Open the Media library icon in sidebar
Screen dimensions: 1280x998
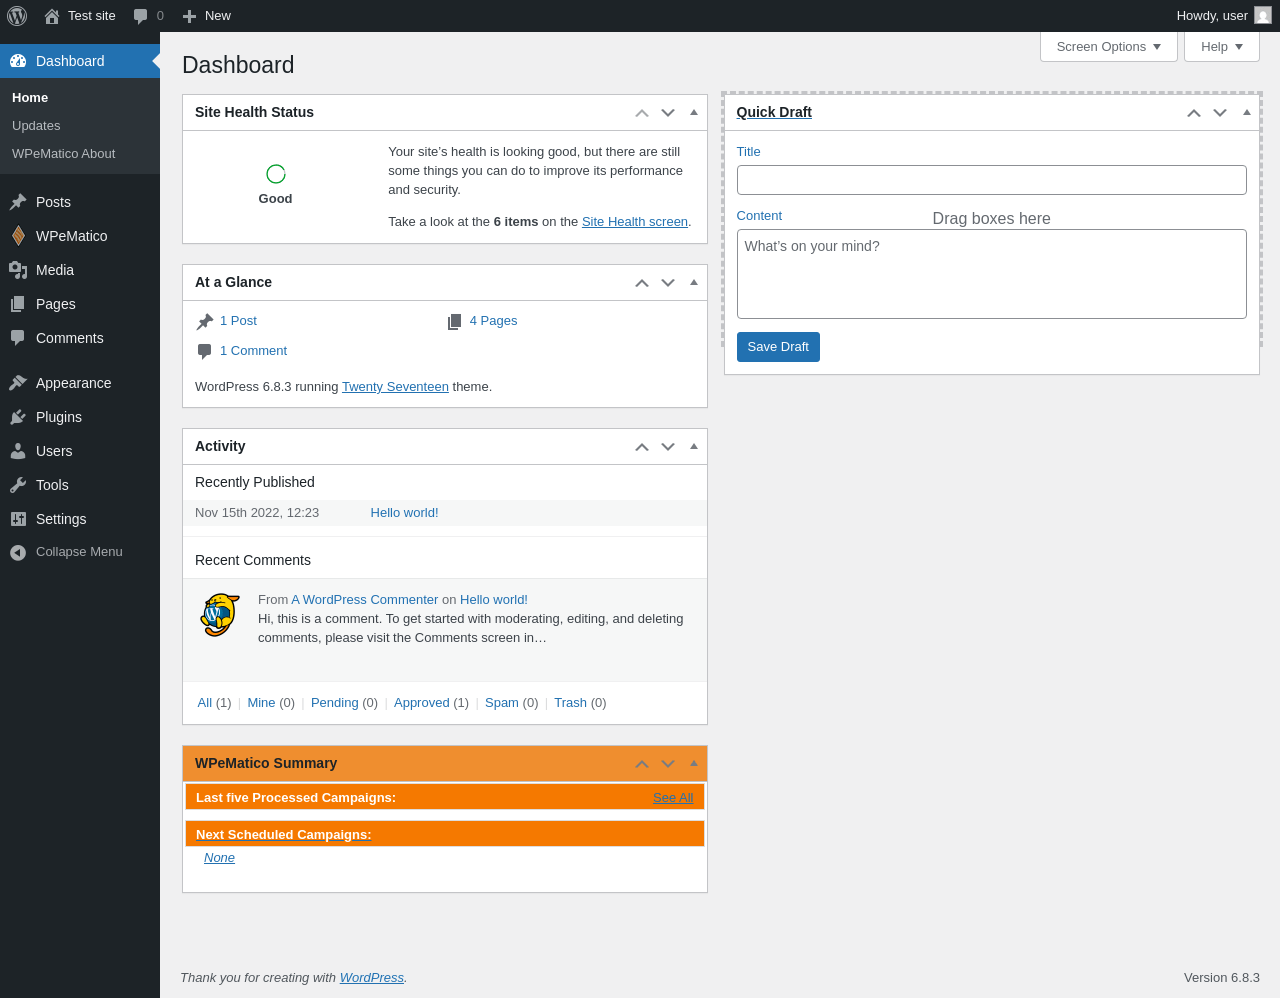pos(18,270)
